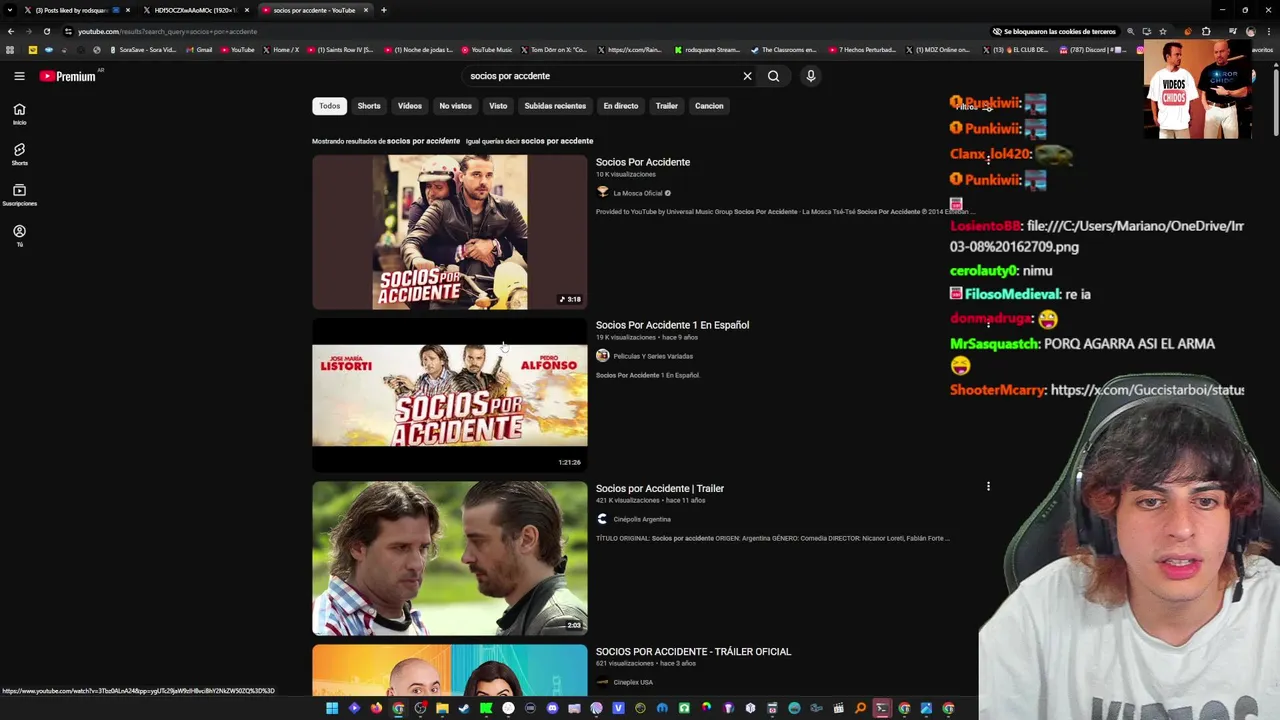Screen dimensions: 1280x720
Task: Open the Saints Row IV bookmark
Action: (x=340, y=50)
